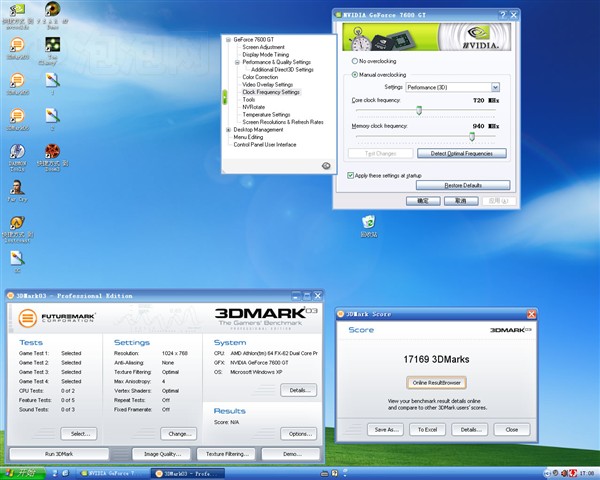Select Clock Frequency Settings tree item
This screenshot has width=600, height=480.
pos(271,92)
